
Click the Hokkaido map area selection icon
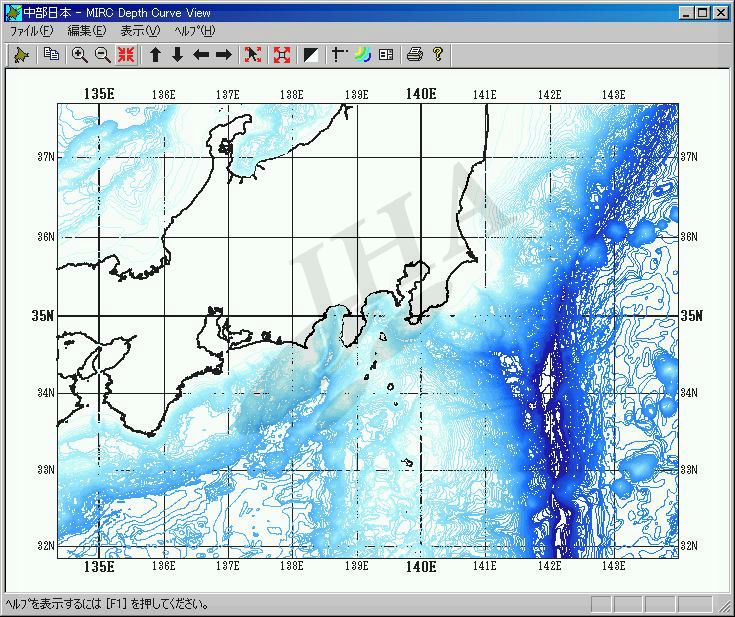click(x=21, y=55)
